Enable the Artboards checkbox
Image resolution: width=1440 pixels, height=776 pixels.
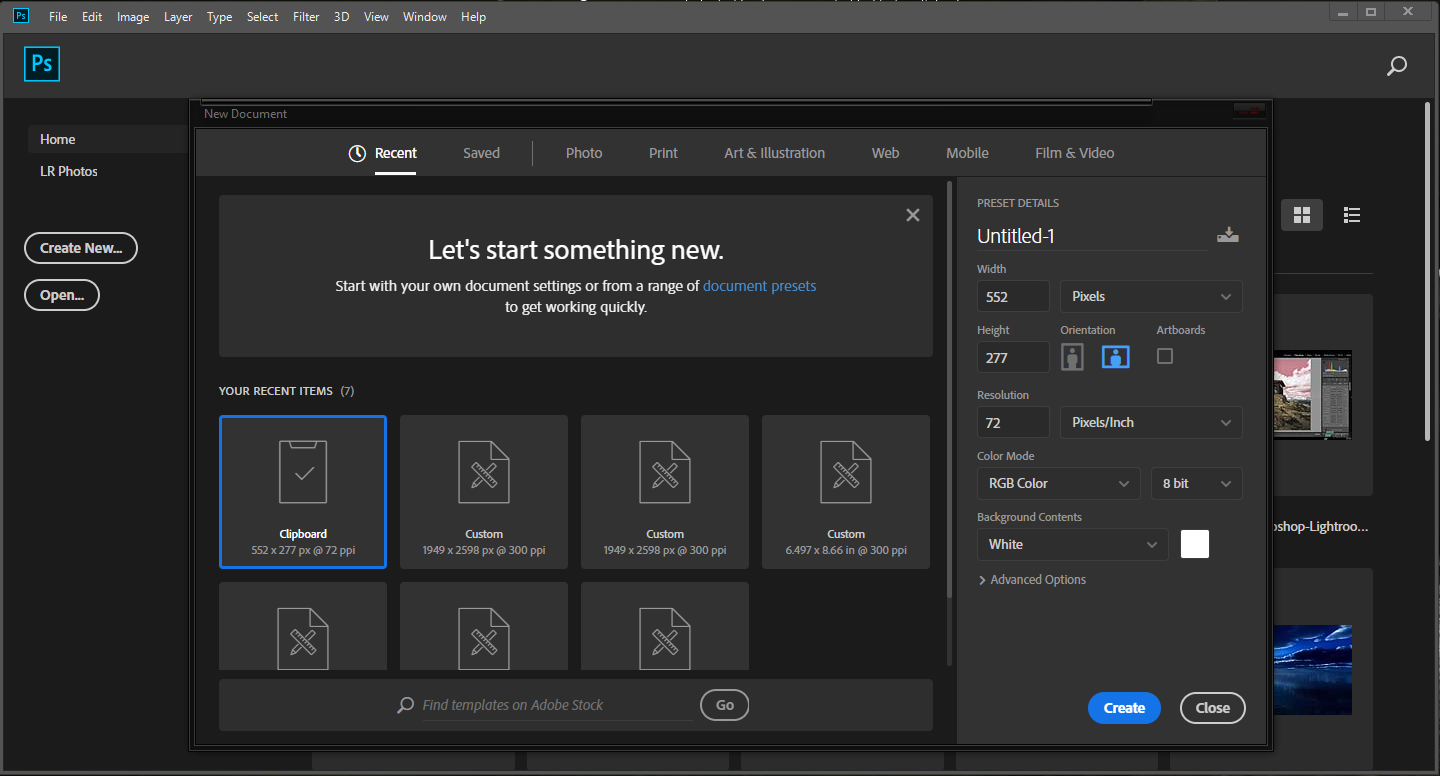pos(1164,356)
